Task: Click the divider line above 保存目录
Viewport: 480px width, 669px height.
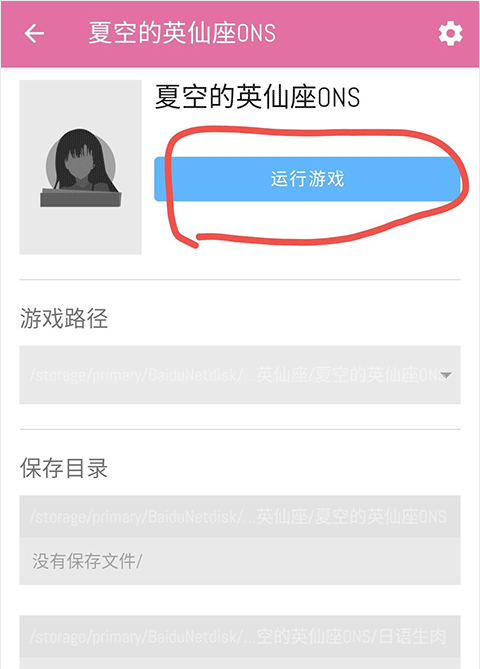Action: click(x=240, y=429)
